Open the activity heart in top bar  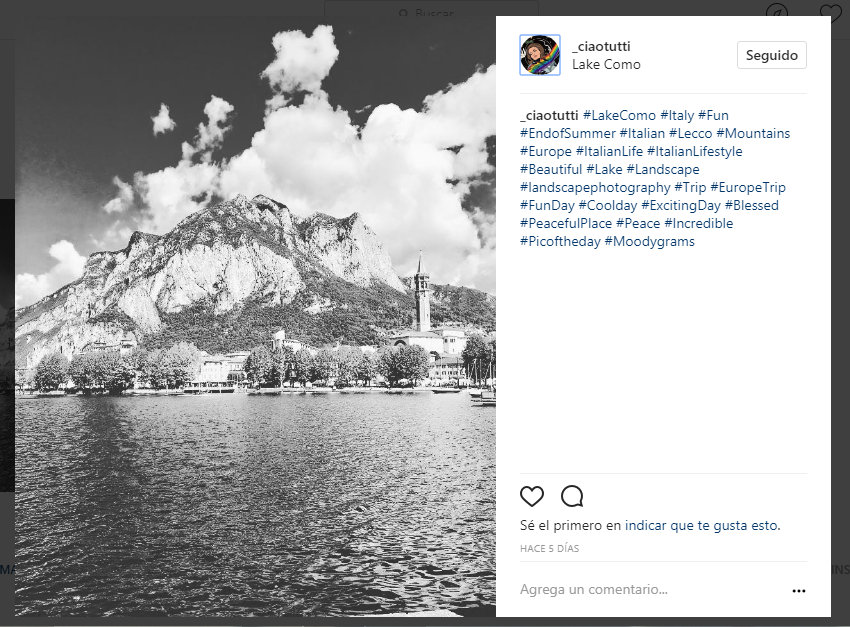tap(830, 12)
